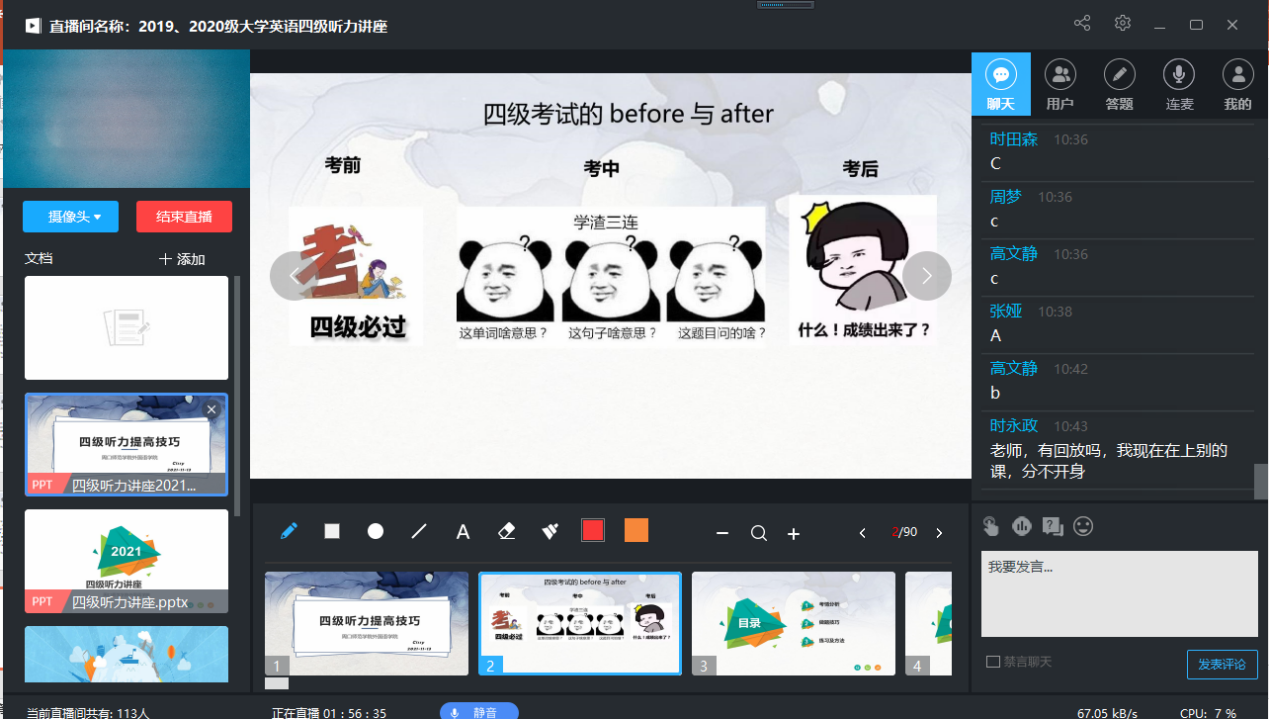Open the 连麦 mic-link tab
1269x719 pixels.
1180,83
